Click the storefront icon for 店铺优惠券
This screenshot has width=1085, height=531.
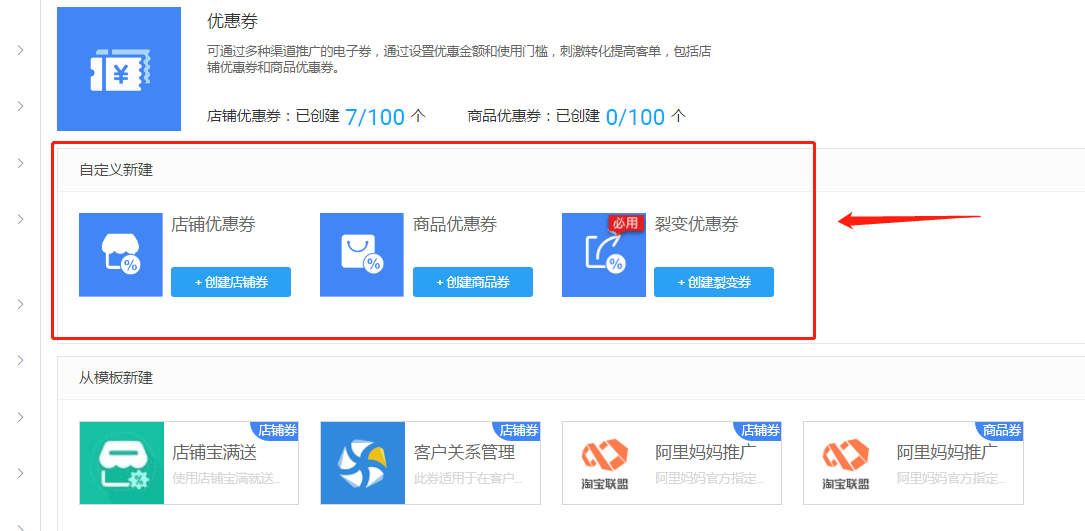(120, 255)
